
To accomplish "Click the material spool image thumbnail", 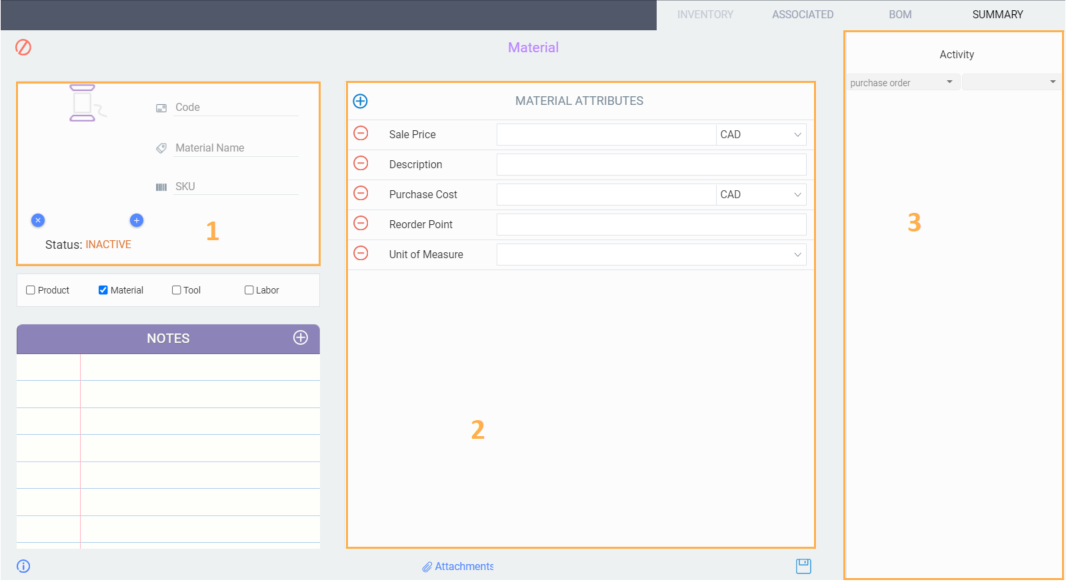I will coord(87,103).
